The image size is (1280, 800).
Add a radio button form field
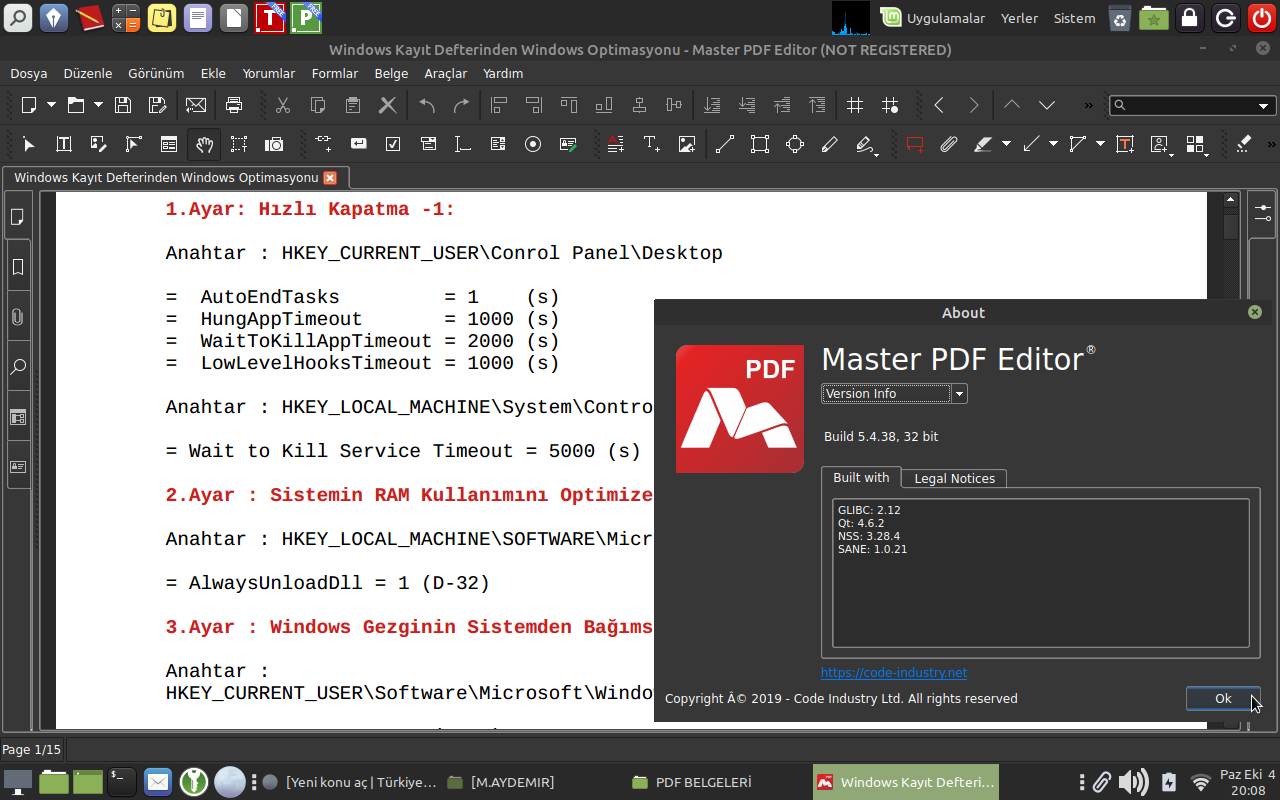pos(533,144)
